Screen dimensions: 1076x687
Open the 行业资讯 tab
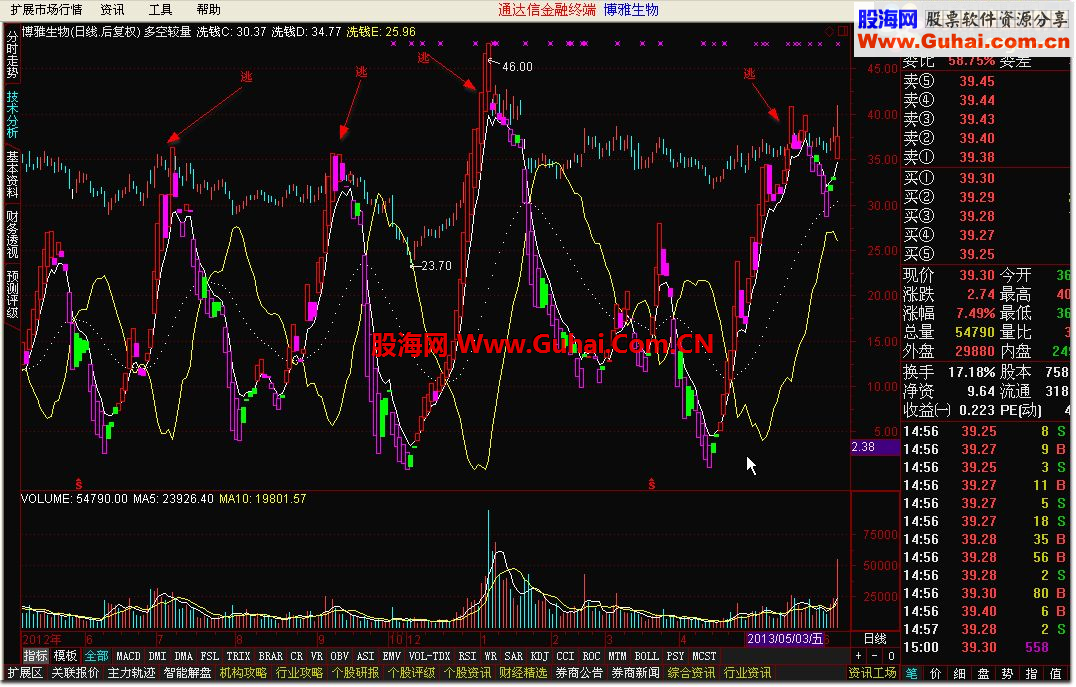747,673
